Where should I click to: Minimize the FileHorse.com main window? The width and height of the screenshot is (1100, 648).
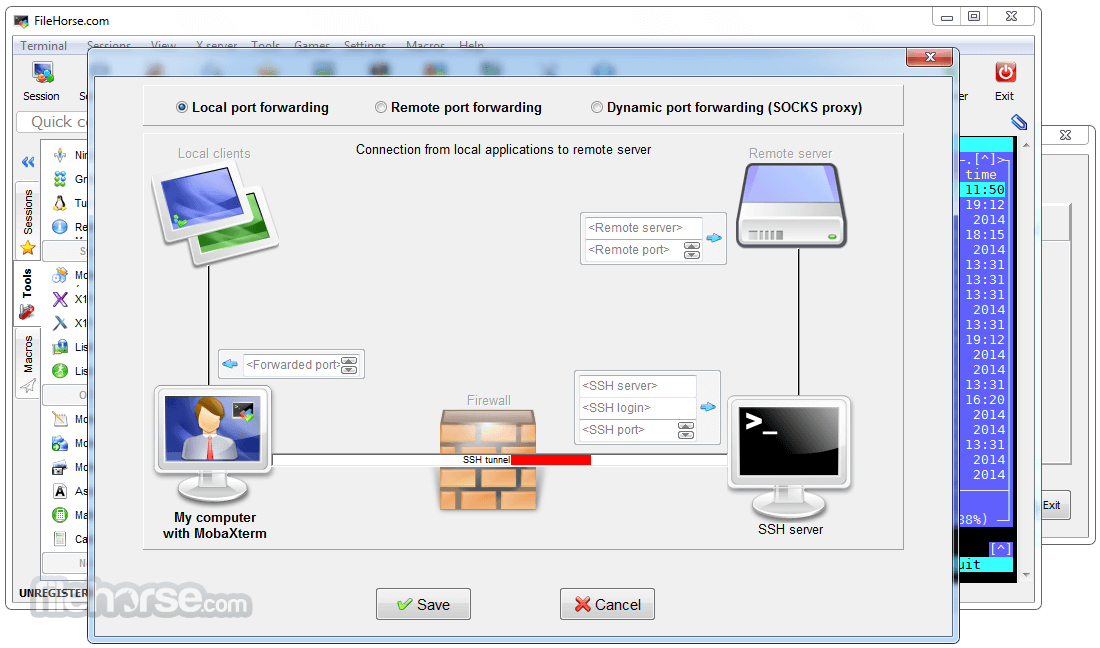[x=946, y=17]
